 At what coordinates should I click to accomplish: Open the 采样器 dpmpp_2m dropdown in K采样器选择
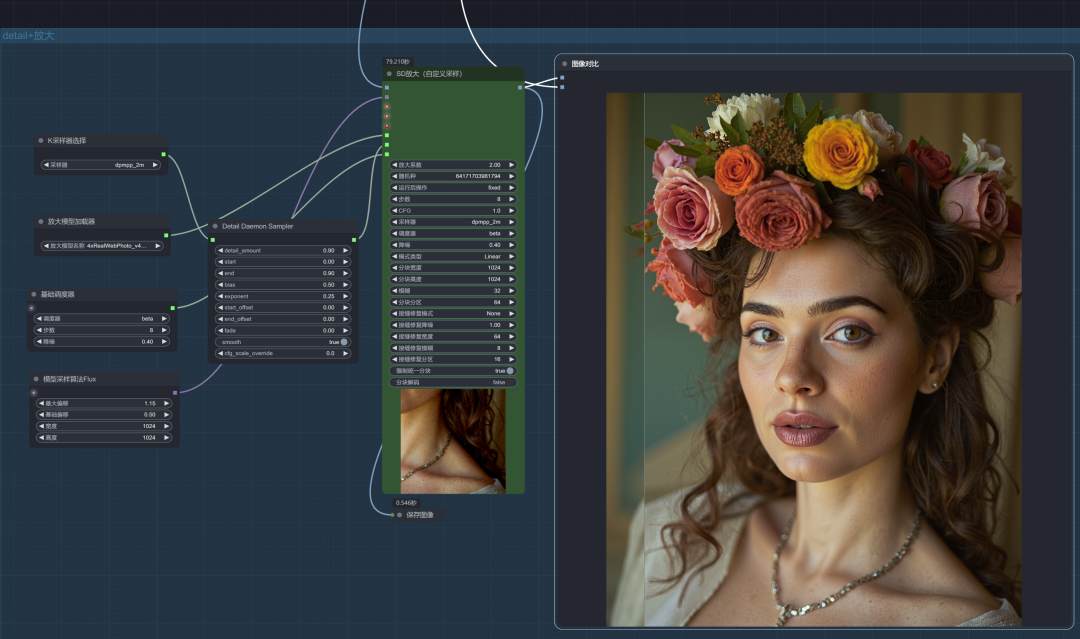[100, 165]
